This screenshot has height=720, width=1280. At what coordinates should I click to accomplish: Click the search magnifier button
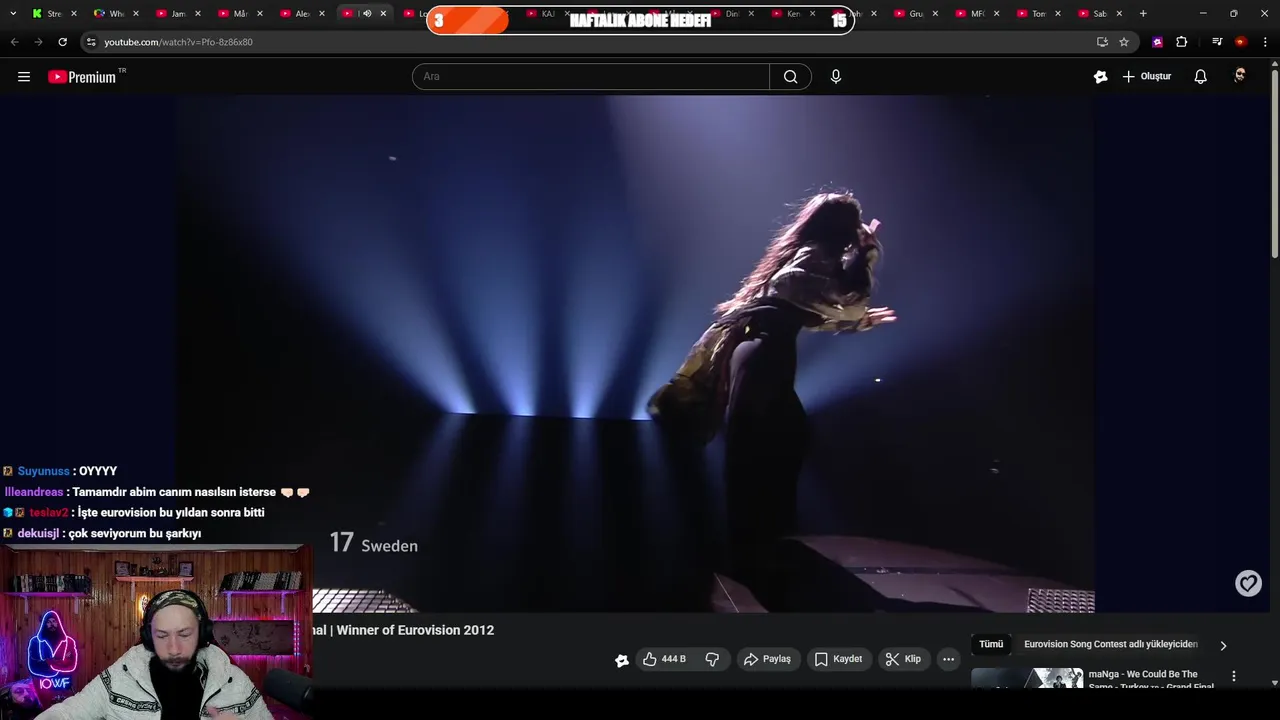tap(790, 77)
